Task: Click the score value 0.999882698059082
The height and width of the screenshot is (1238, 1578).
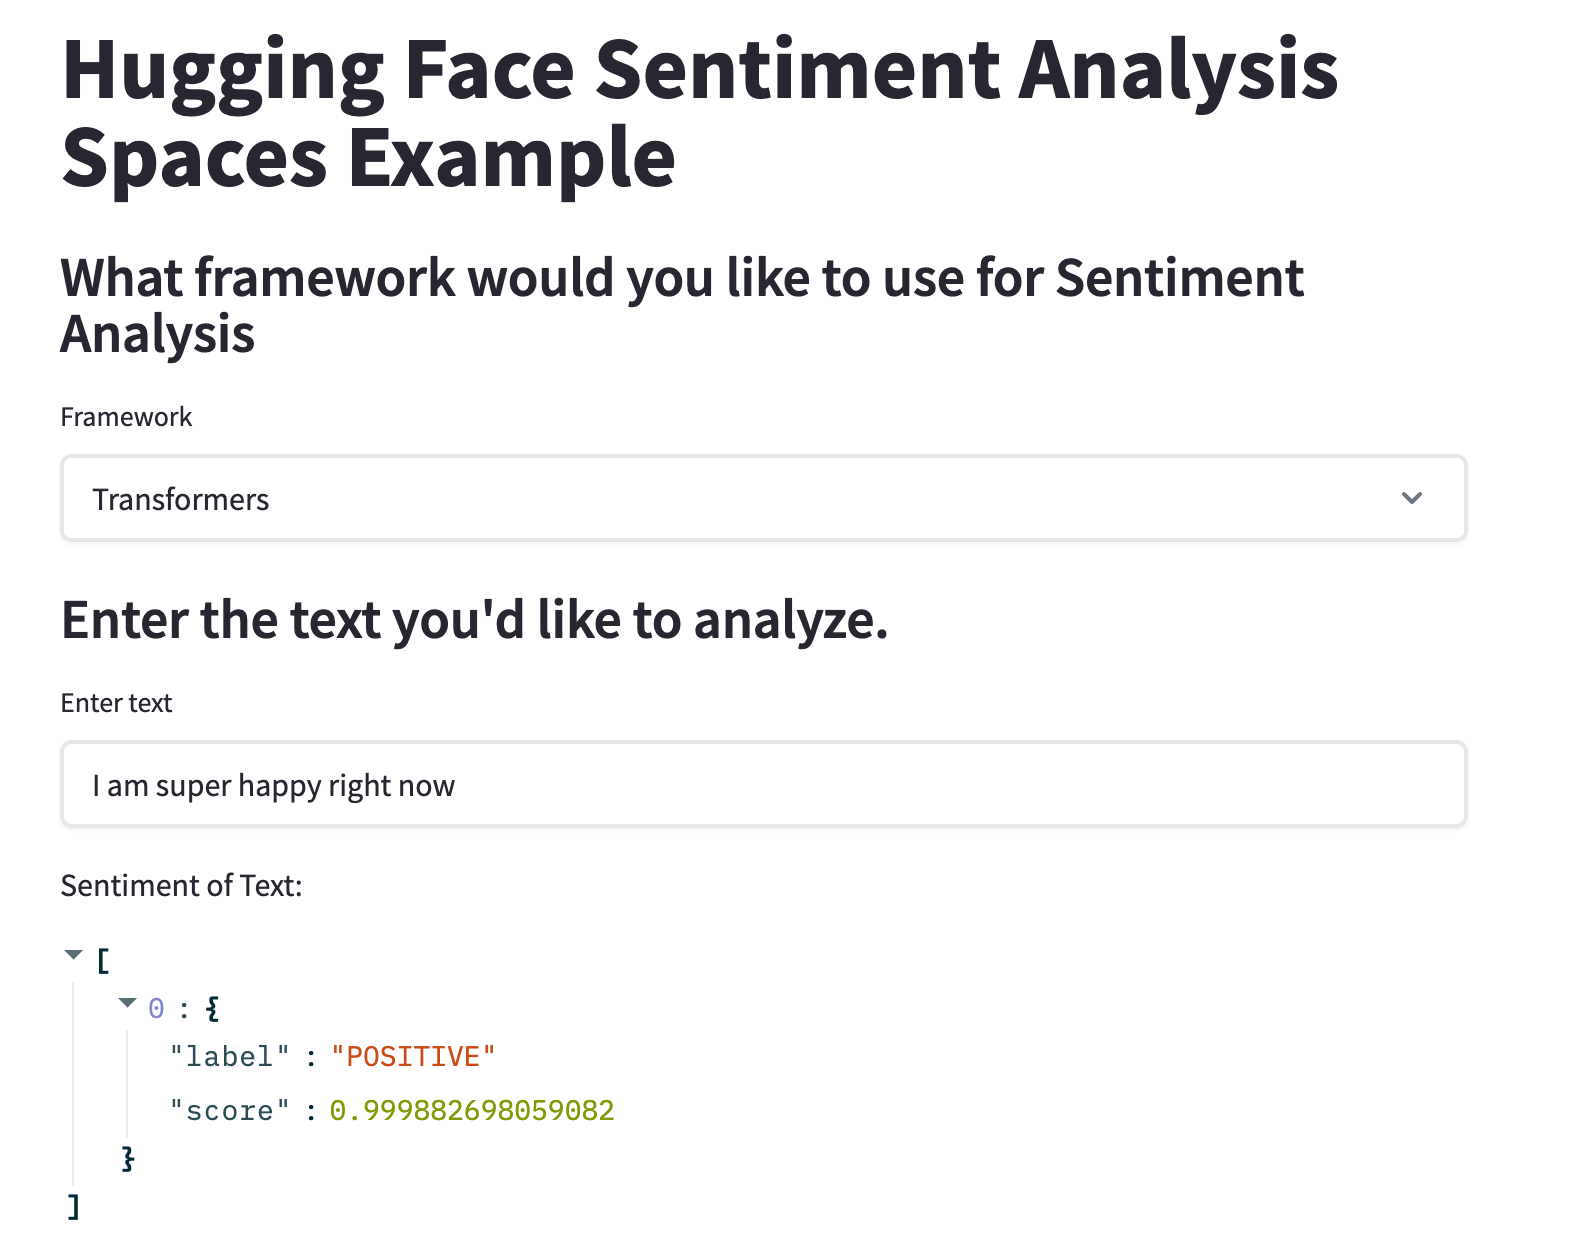Action: tap(472, 1111)
